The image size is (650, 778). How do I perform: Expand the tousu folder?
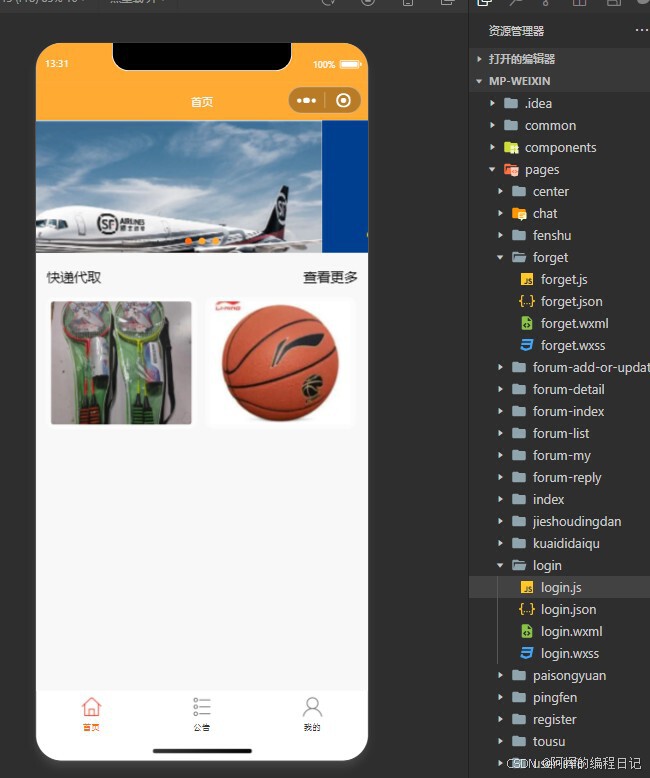[559, 741]
